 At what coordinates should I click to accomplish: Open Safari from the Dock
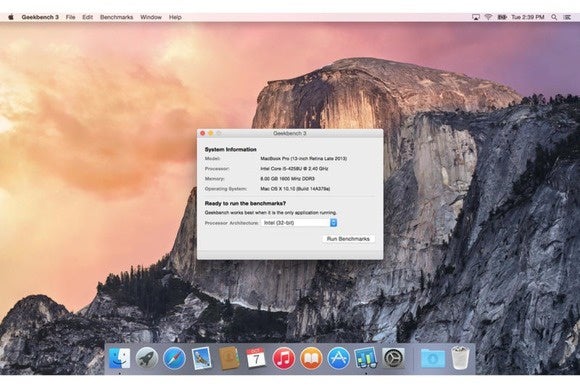pos(174,358)
